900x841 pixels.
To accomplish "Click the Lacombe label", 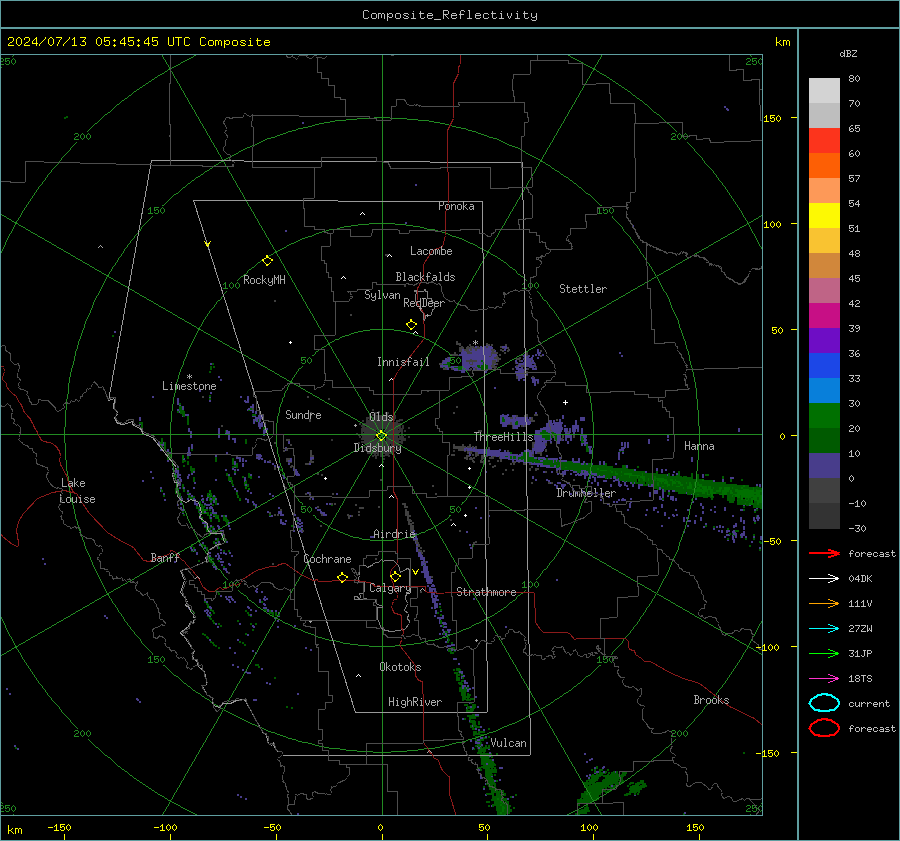I will 431,251.
